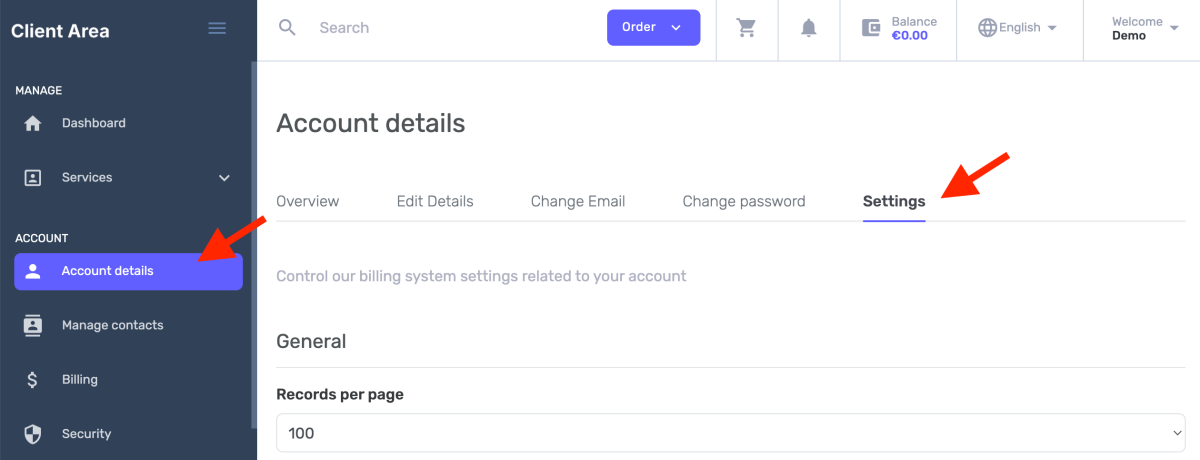The height and width of the screenshot is (460, 1200).
Task: Click the Security shield icon
Action: click(x=33, y=434)
